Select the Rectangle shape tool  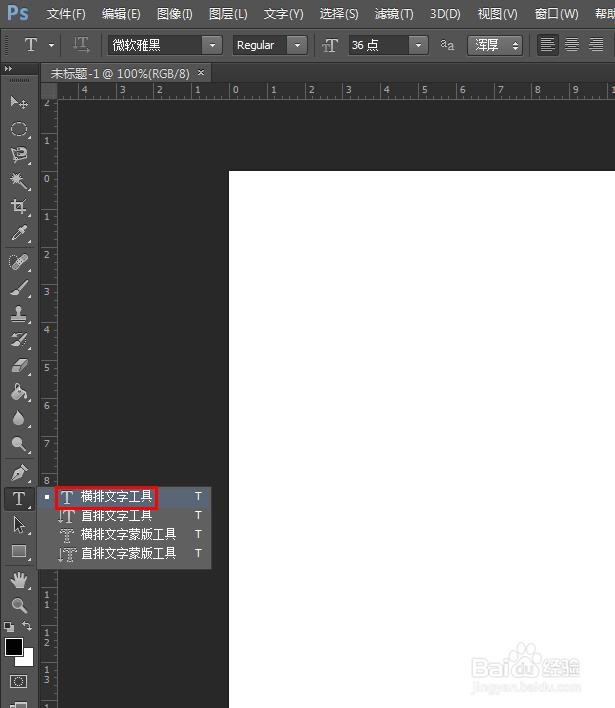pyautogui.click(x=19, y=551)
